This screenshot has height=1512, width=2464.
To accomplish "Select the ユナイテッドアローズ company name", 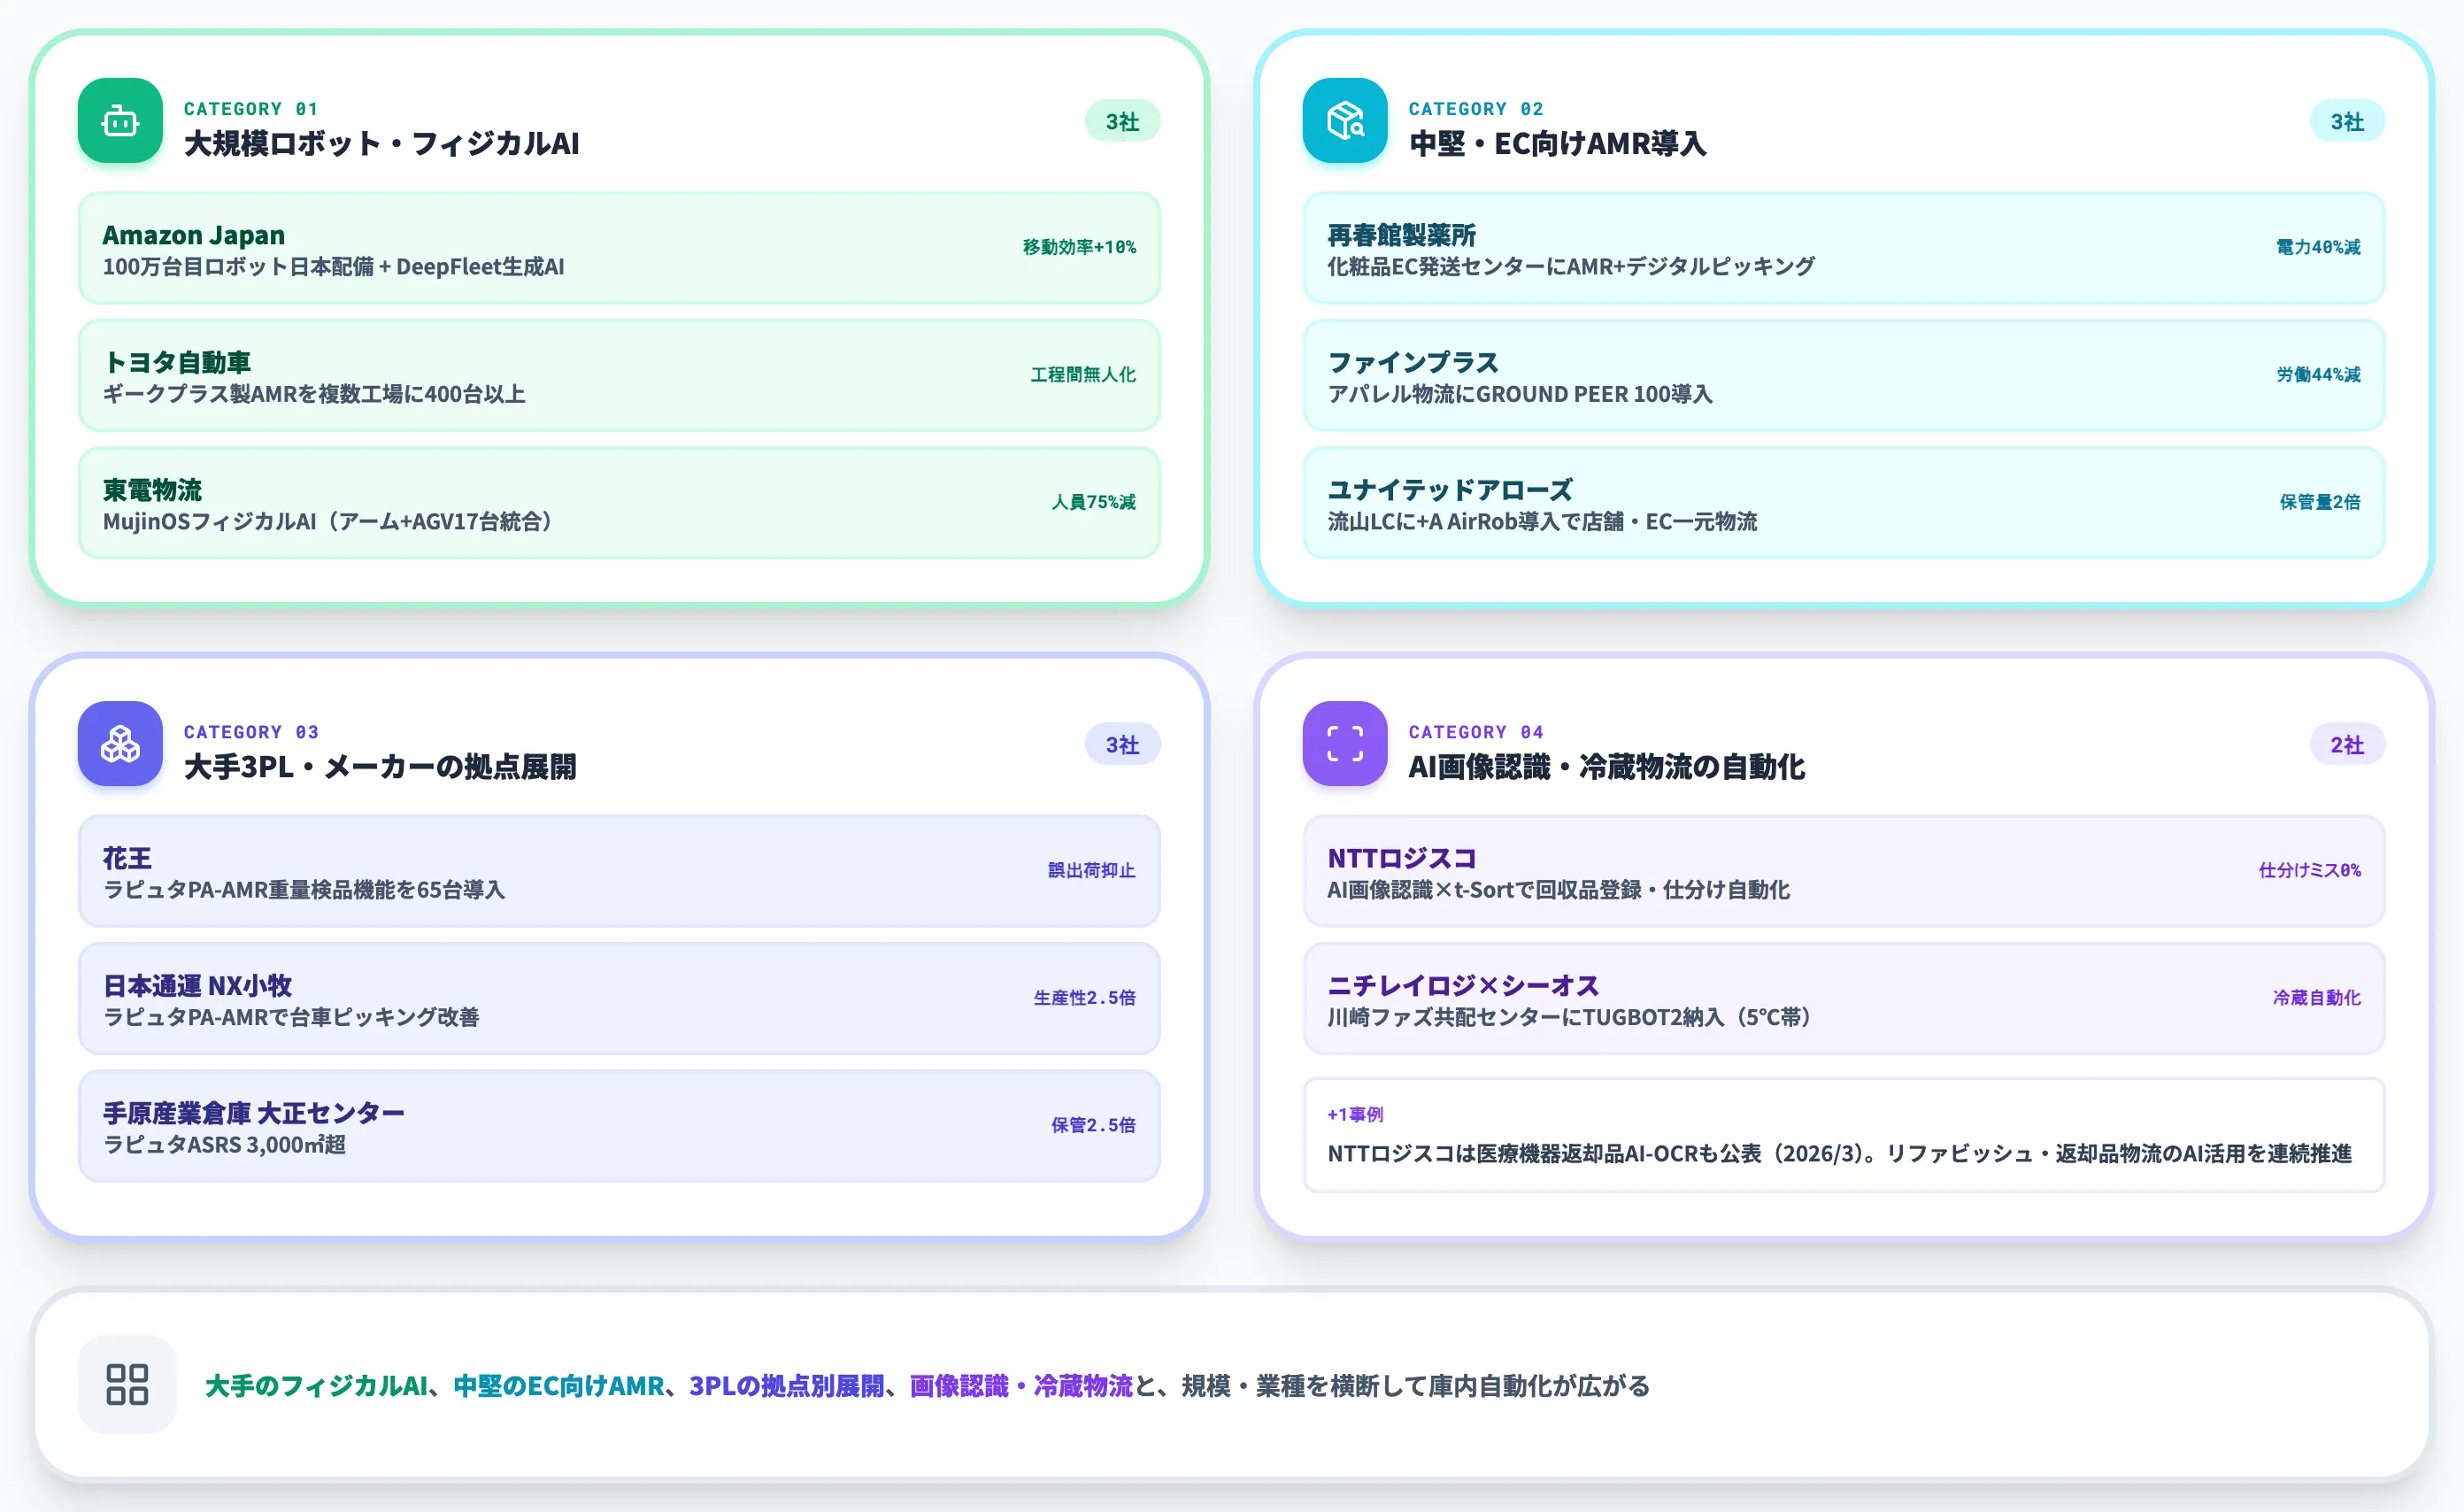I will coord(1450,490).
